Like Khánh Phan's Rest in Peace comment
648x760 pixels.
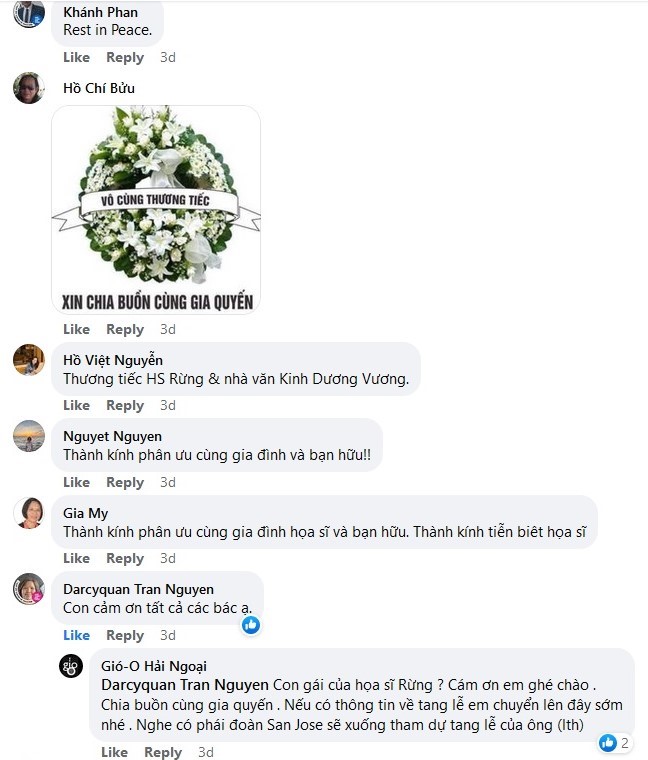click(77, 57)
